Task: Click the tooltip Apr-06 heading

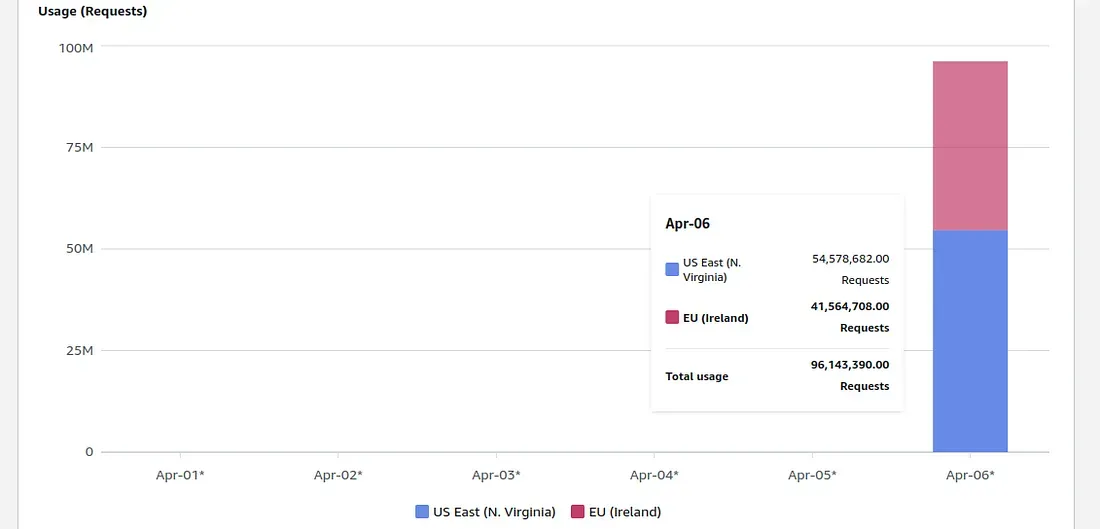Action: (688, 224)
